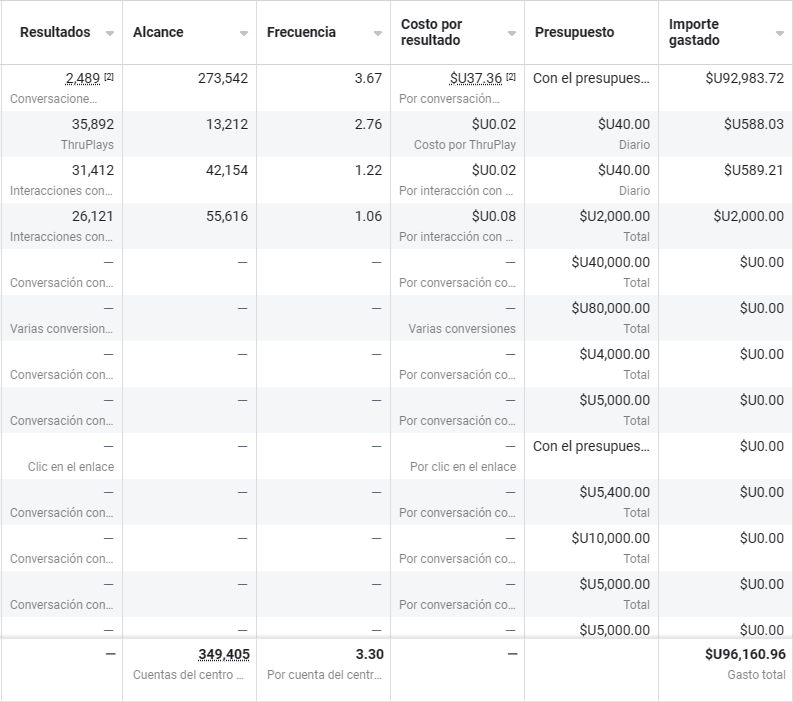This screenshot has height=702, width=793.
Task: Click the $U40.00 Diario budget for ThruPlays row
Action: point(623,124)
